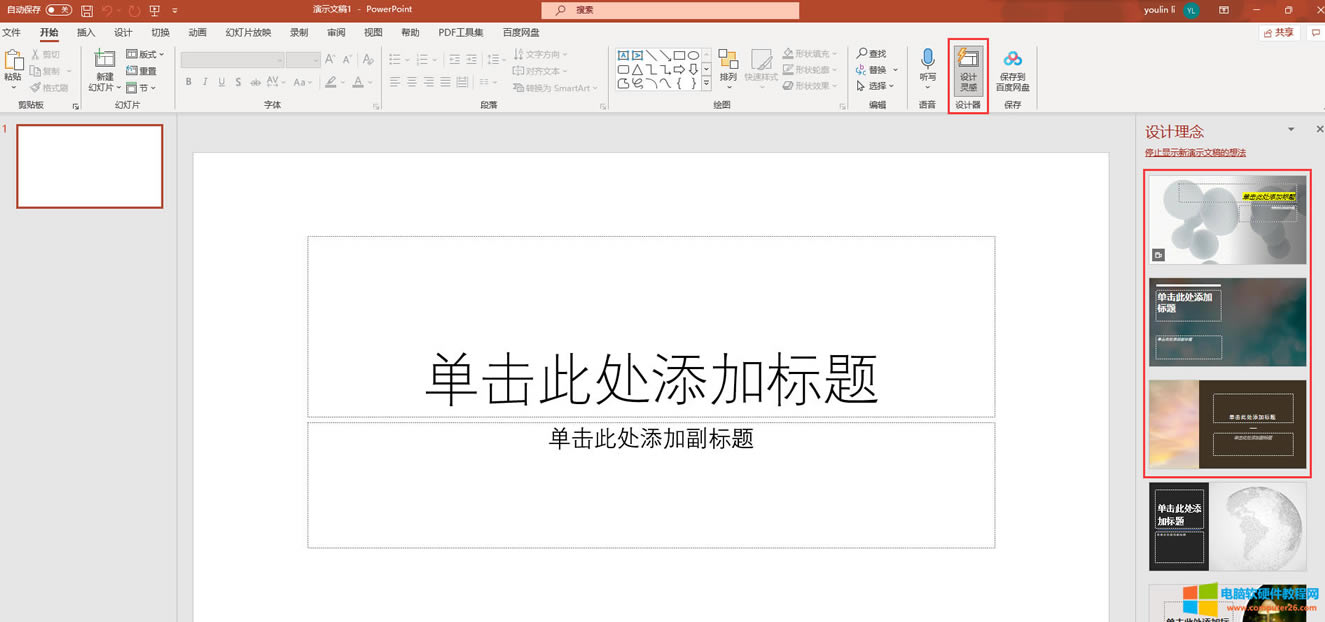
Task: Switch to the Insert (插入) ribbon tab
Action: (85, 31)
